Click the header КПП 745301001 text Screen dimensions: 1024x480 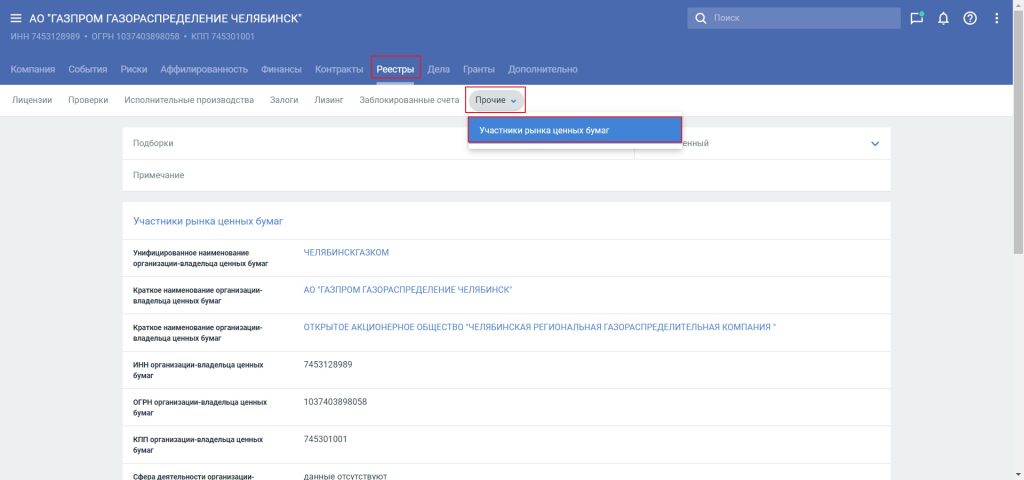coord(223,37)
